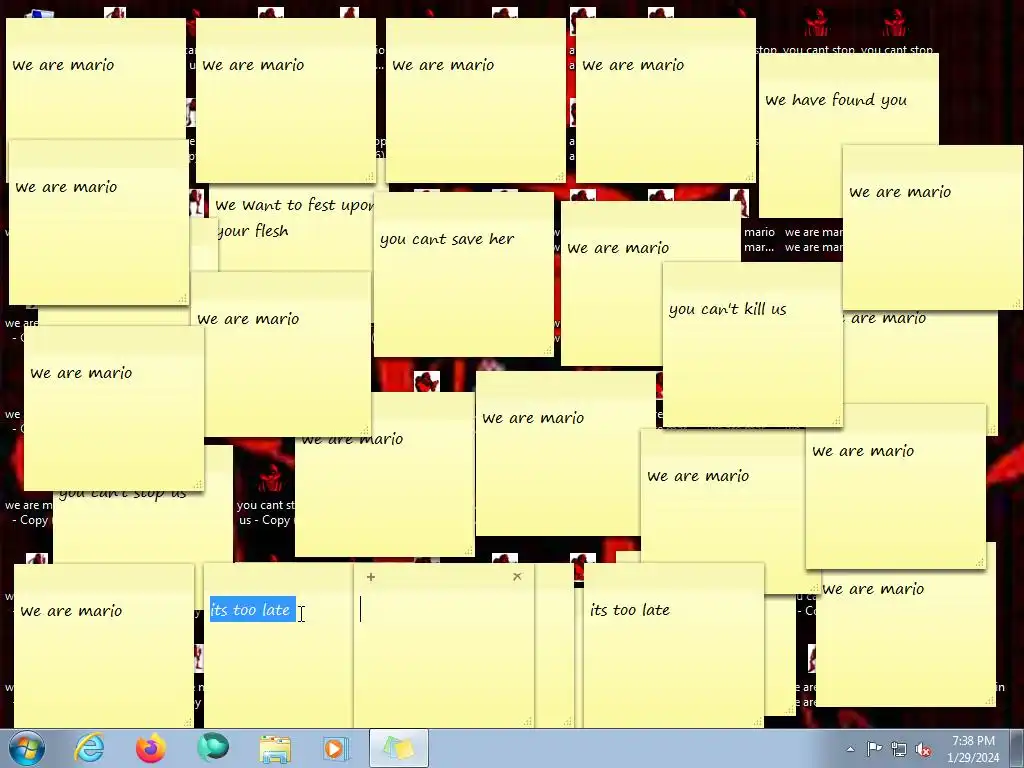Open the network status tray icon
This screenshot has height=768, width=1024.
click(x=899, y=749)
